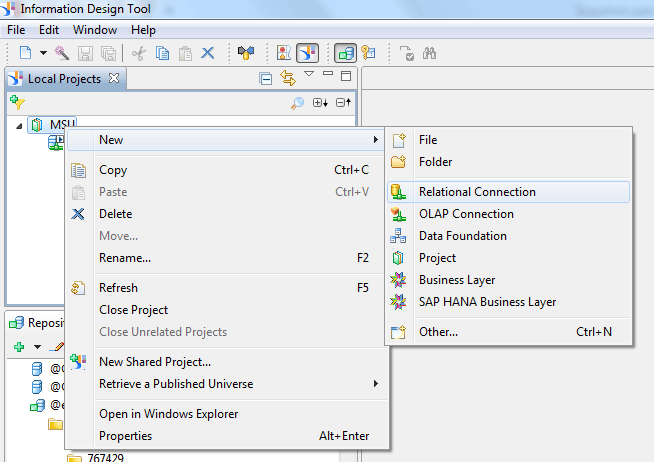This screenshot has height=462, width=654.
Task: Click the picture view toolbar icon
Action: pos(284,53)
